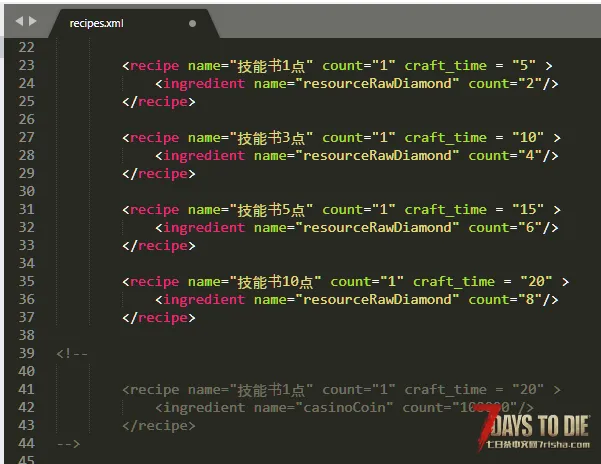Click the empty tab bar area

[406, 22]
